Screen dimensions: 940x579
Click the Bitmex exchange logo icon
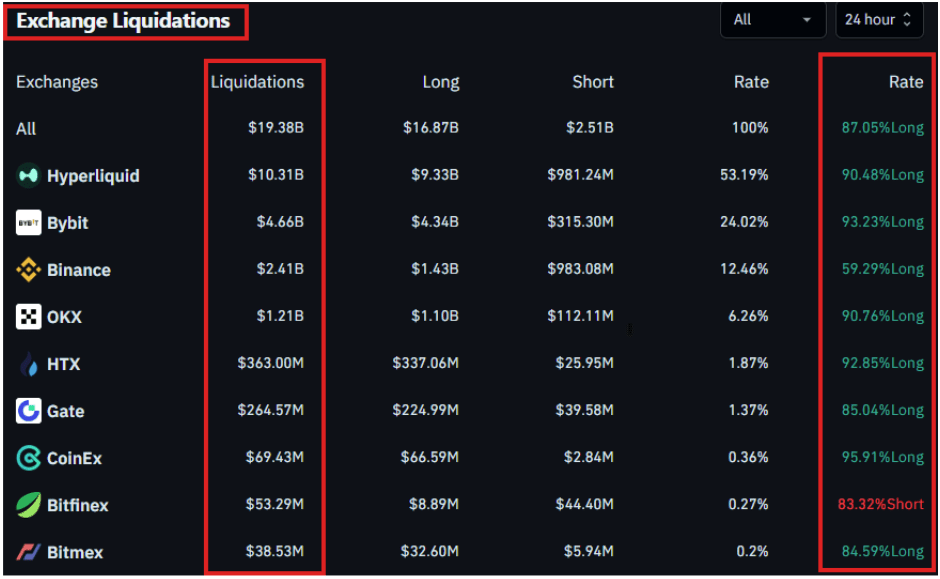point(29,552)
